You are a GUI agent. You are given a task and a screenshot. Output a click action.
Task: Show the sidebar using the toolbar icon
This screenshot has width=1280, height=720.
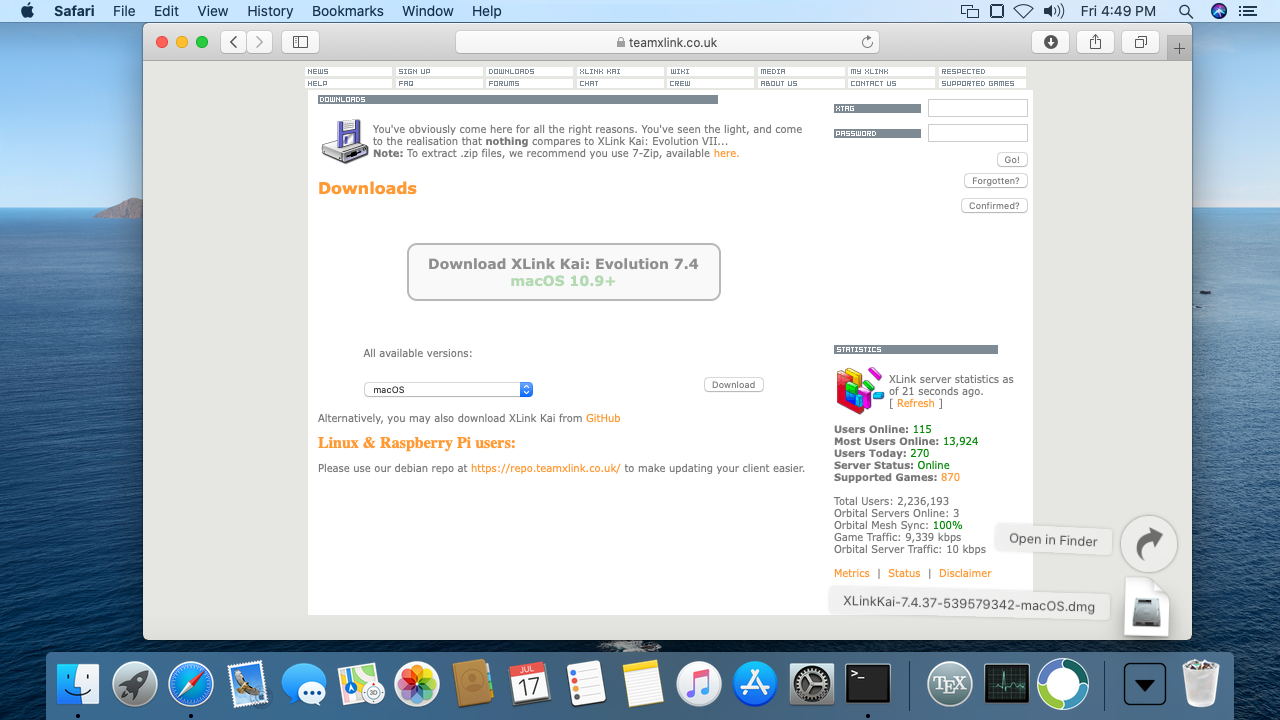click(300, 42)
